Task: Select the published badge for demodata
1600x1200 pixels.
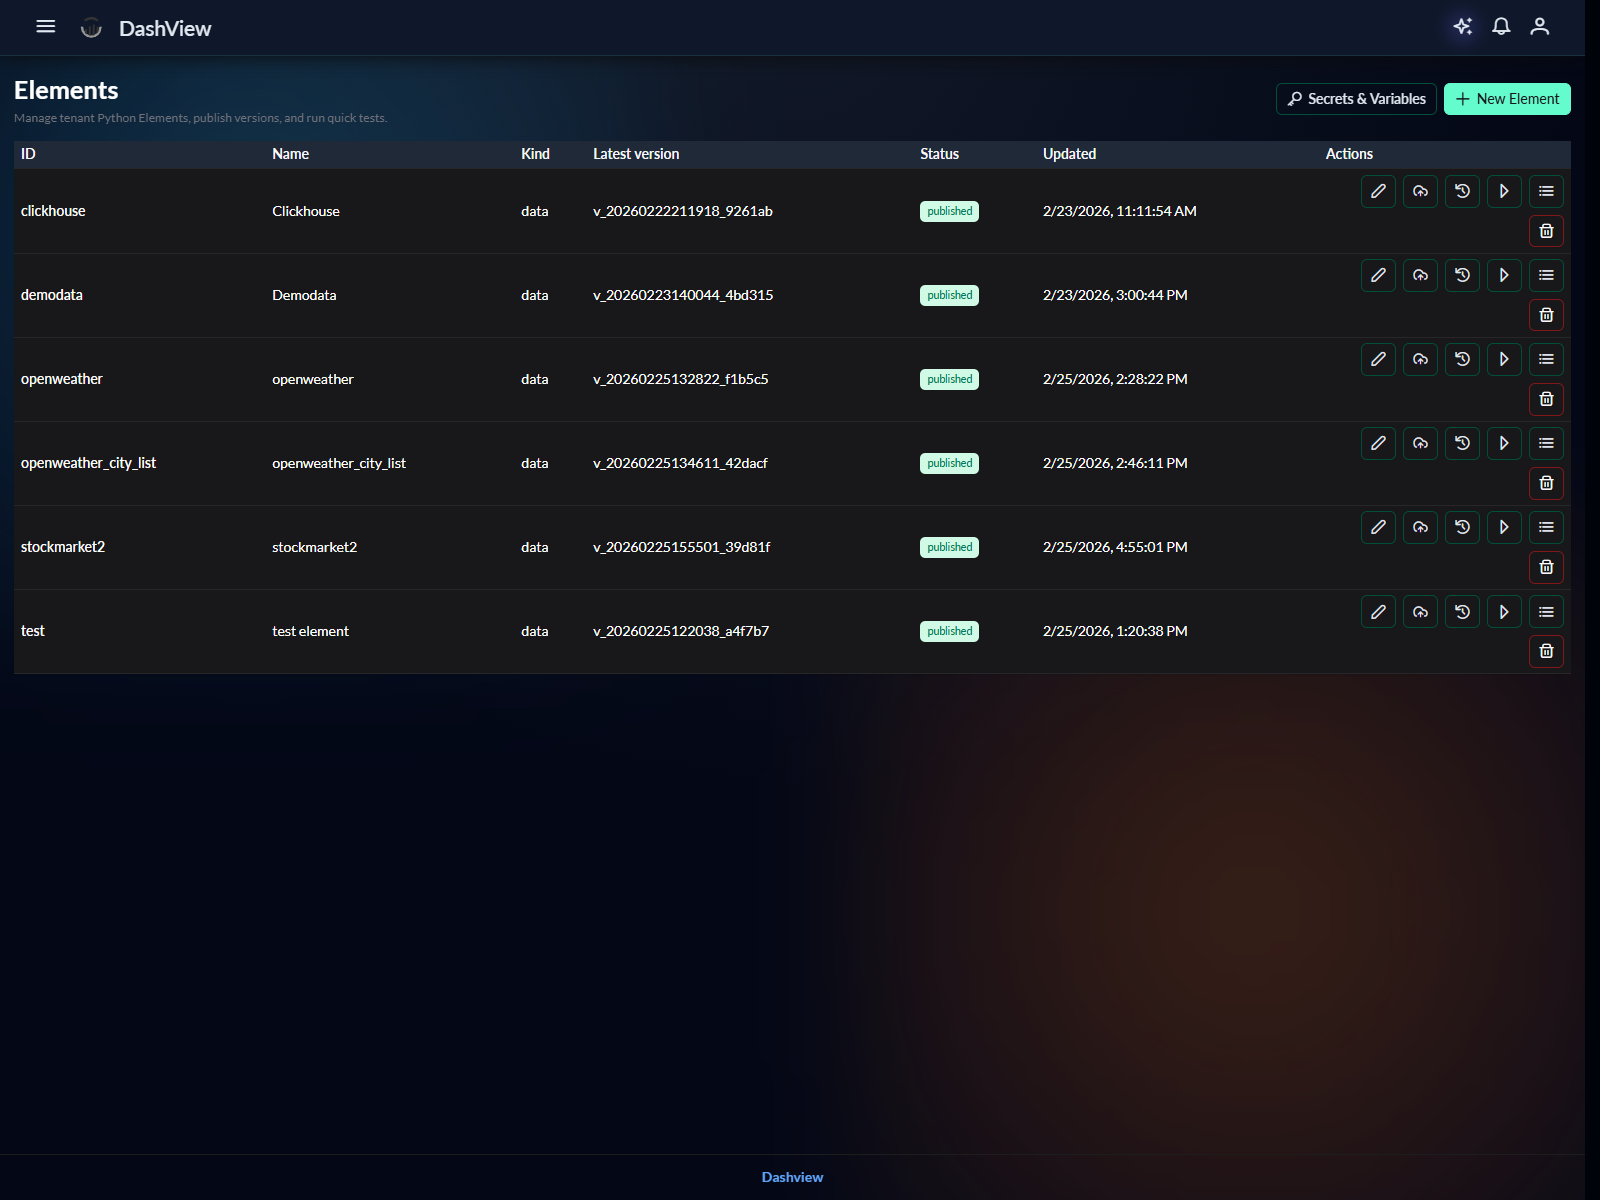Action: pyautogui.click(x=949, y=295)
